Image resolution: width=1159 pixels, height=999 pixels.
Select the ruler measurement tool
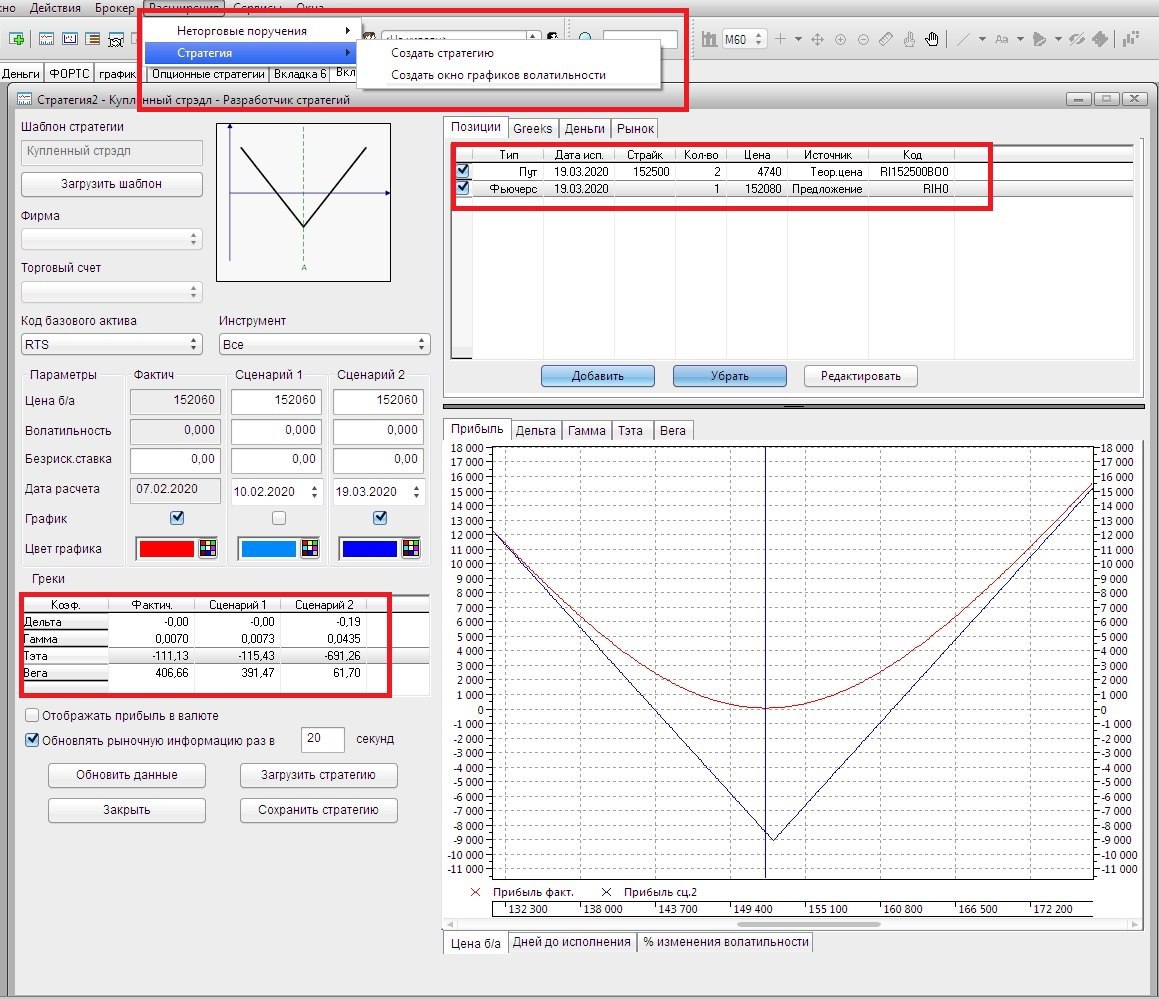pos(886,40)
